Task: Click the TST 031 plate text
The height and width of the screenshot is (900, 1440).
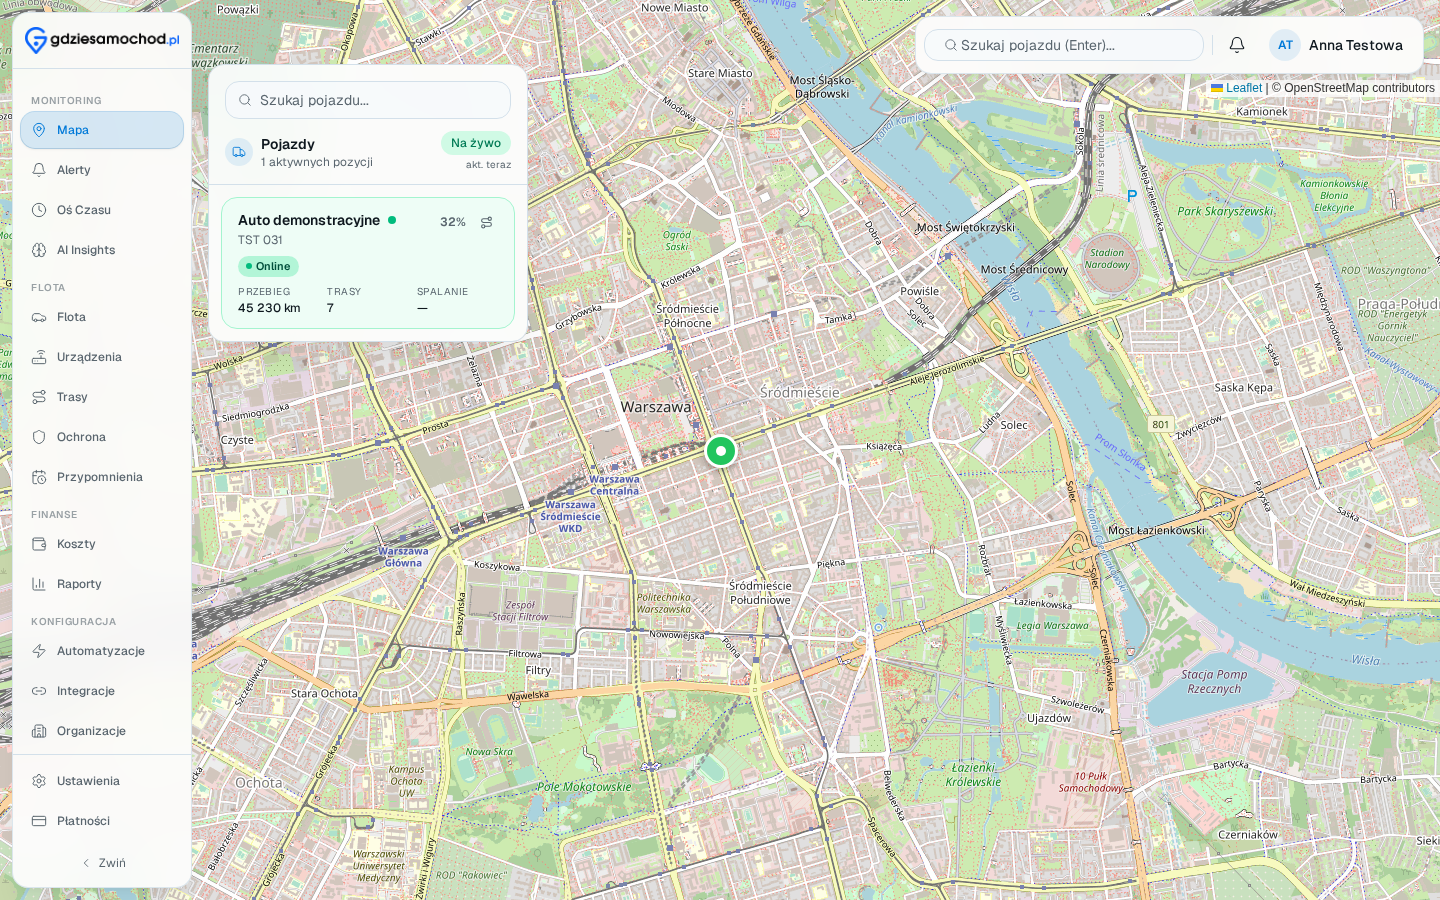Action: [x=260, y=240]
